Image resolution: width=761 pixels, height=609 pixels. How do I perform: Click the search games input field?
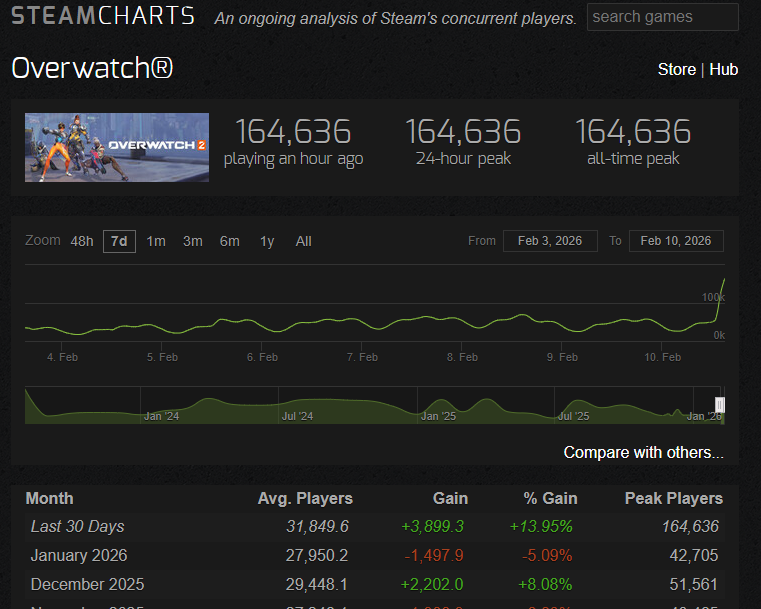[662, 17]
